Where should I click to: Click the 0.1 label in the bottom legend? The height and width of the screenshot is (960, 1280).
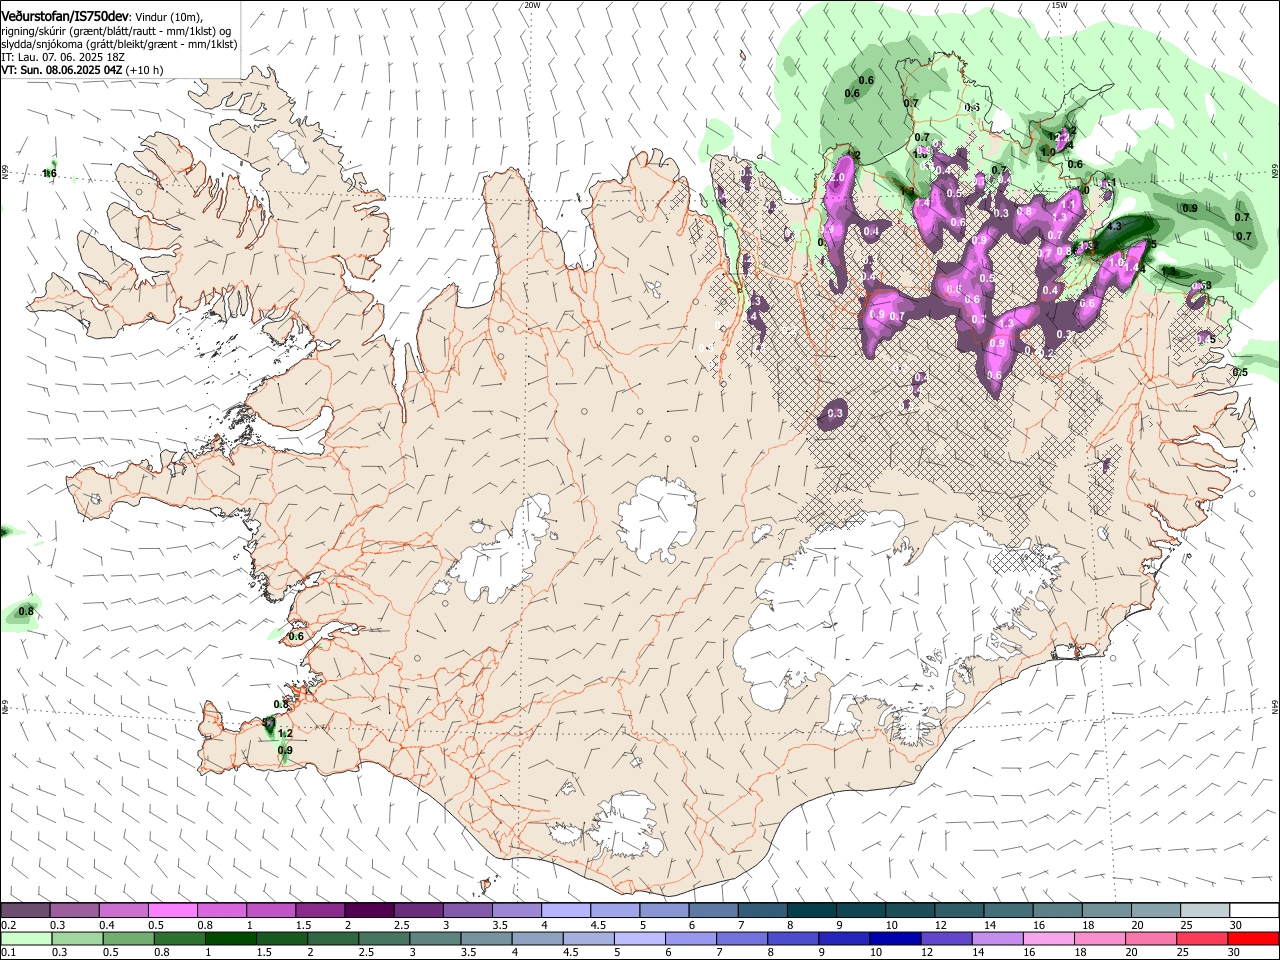tap(8, 953)
